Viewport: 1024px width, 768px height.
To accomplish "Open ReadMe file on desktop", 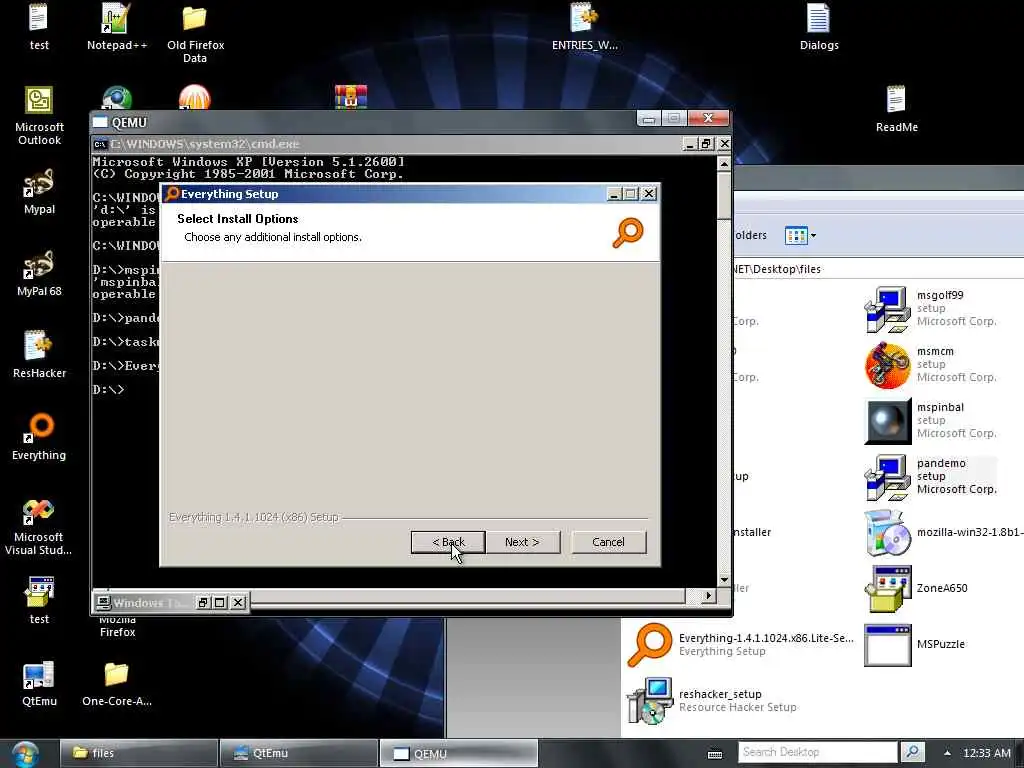I will pos(896,109).
